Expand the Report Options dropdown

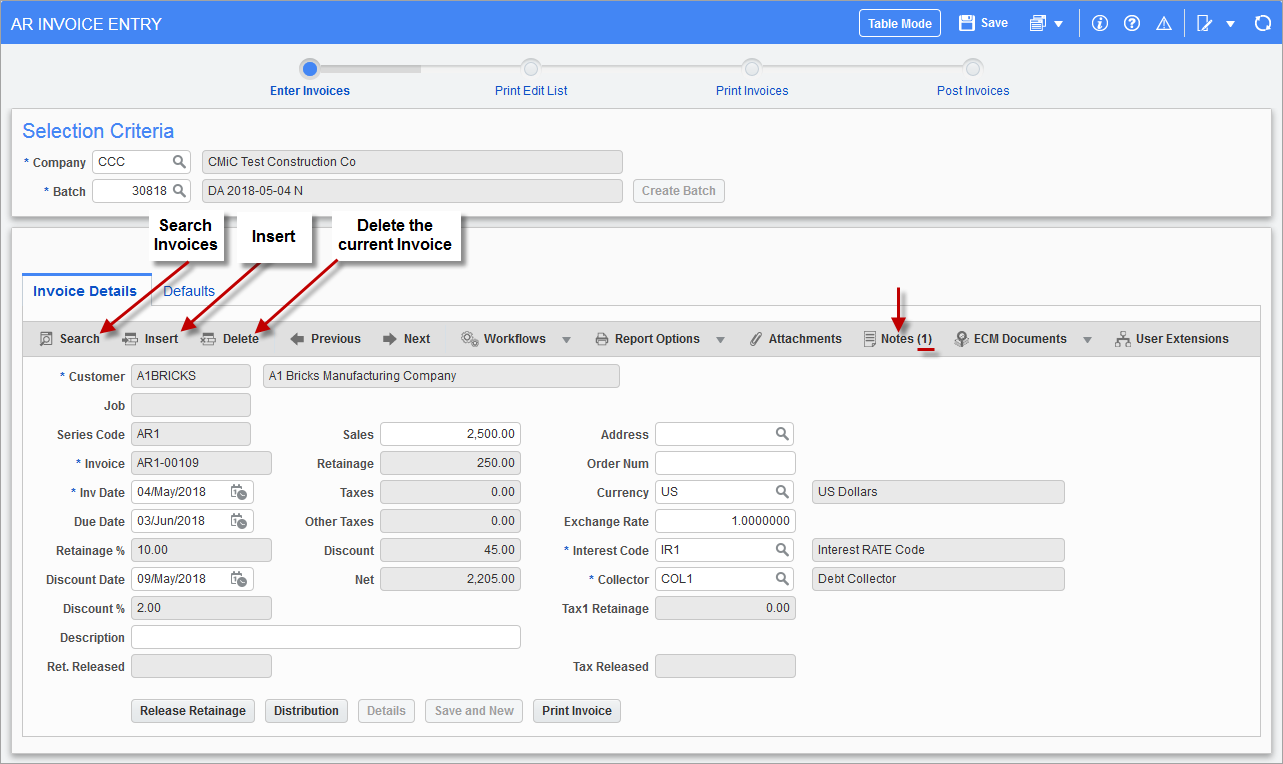(x=720, y=340)
